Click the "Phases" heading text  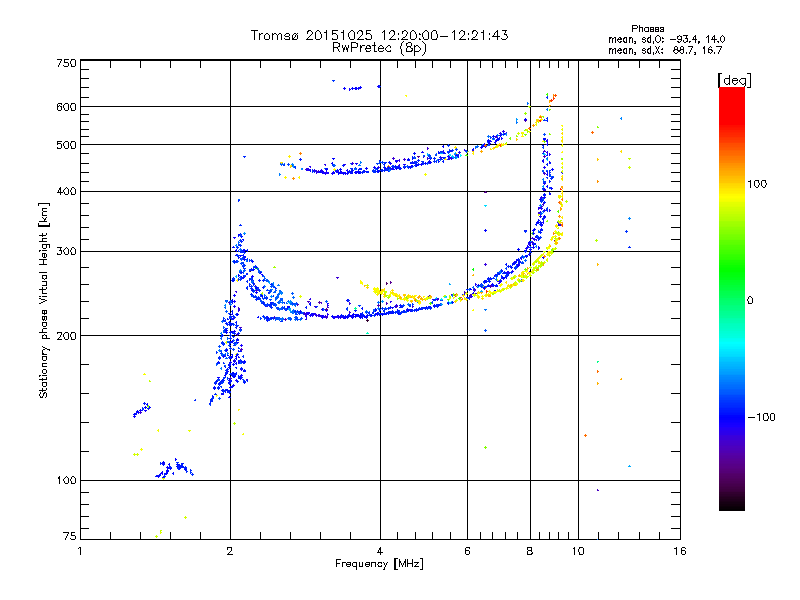point(647,29)
